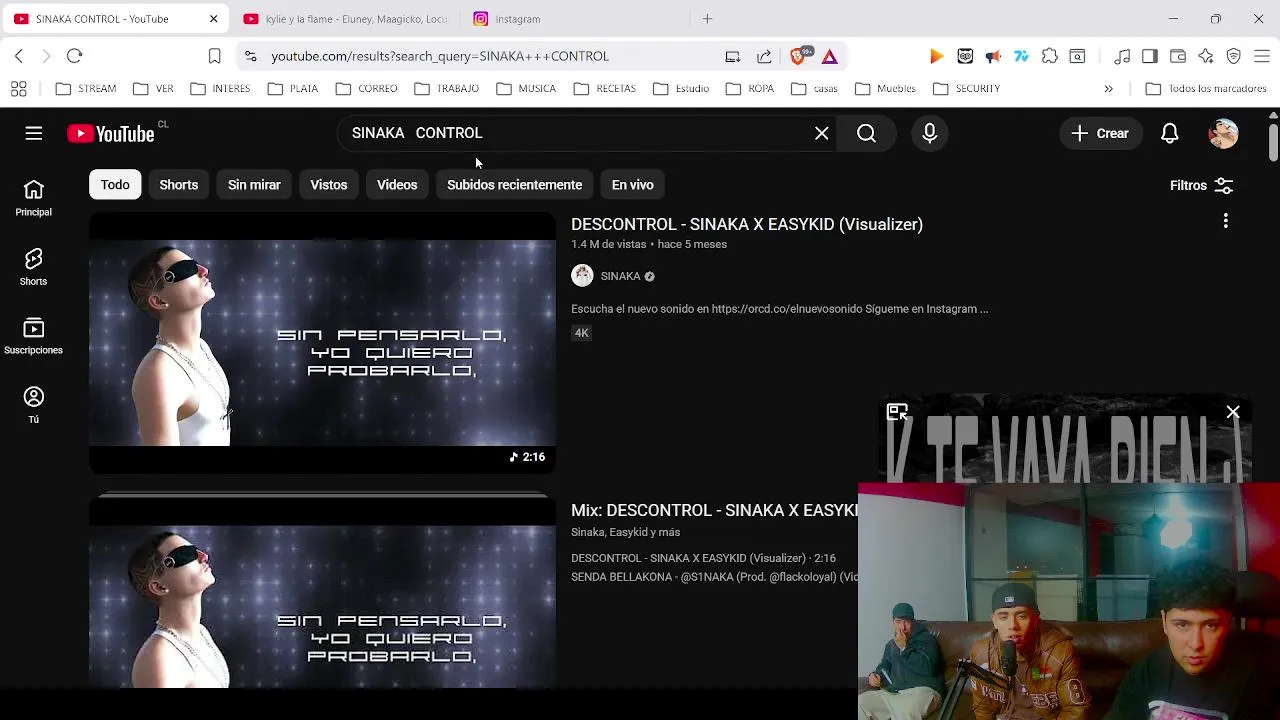The height and width of the screenshot is (720, 1280).
Task: Bookmark this page via the bookmark icon
Action: pos(214,56)
